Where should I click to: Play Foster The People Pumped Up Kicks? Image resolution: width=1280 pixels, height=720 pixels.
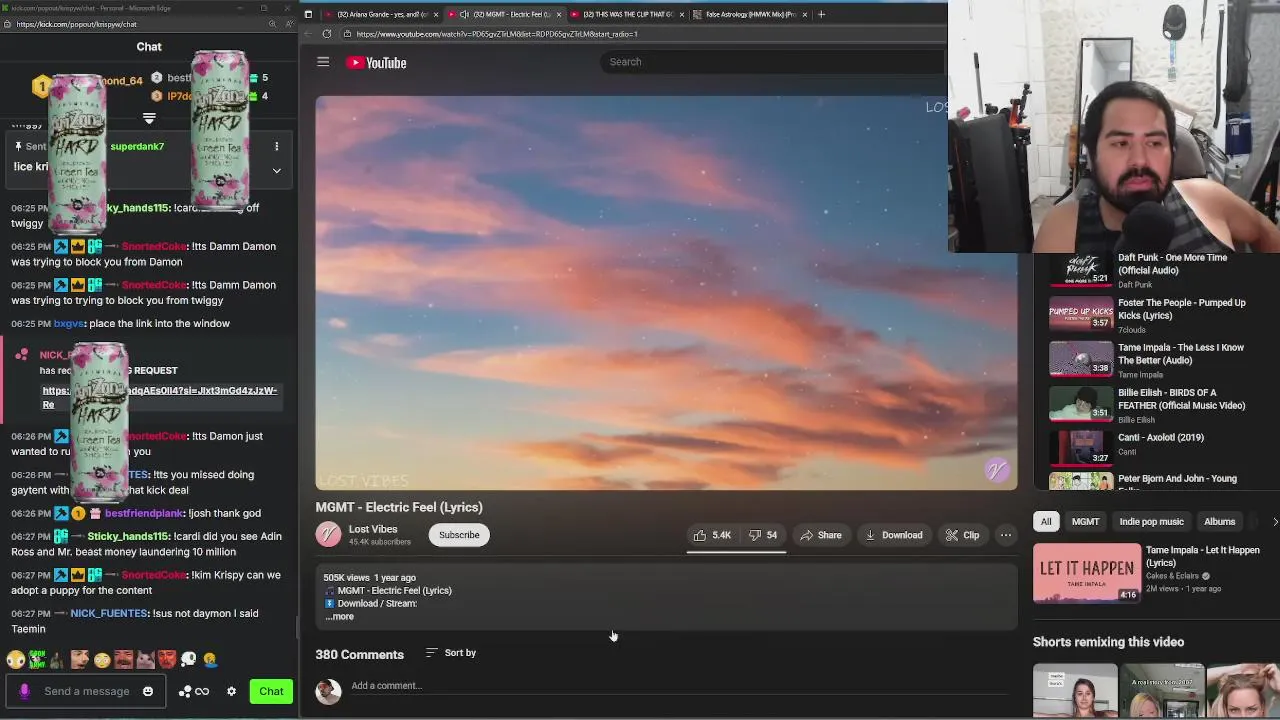(1080, 314)
